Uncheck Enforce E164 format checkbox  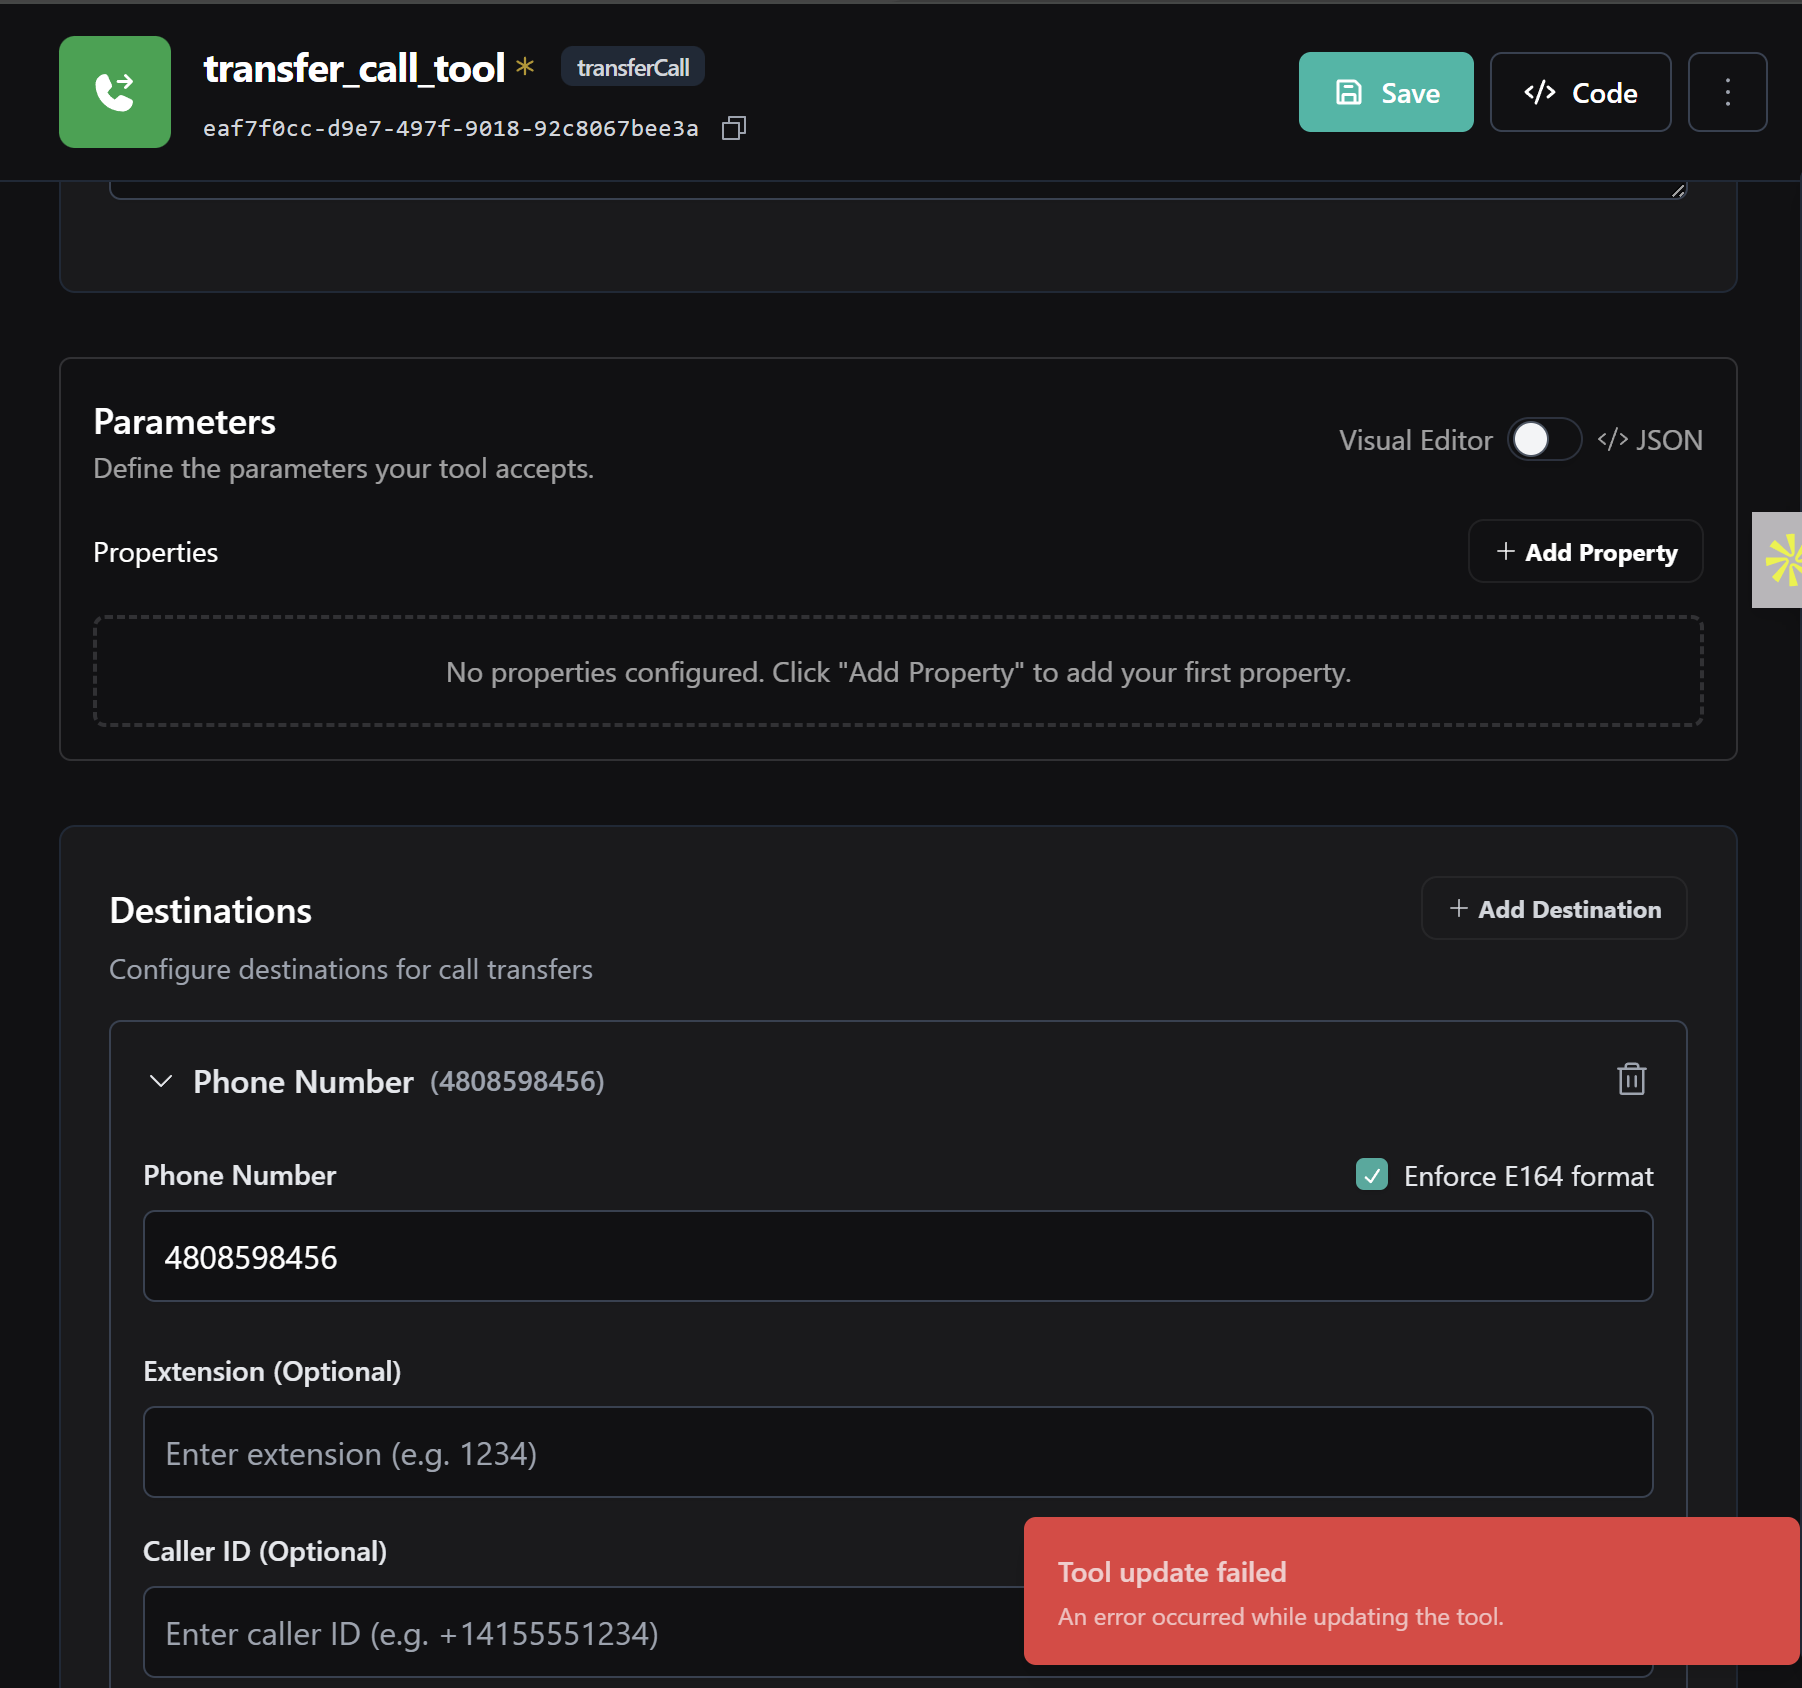1371,1175
